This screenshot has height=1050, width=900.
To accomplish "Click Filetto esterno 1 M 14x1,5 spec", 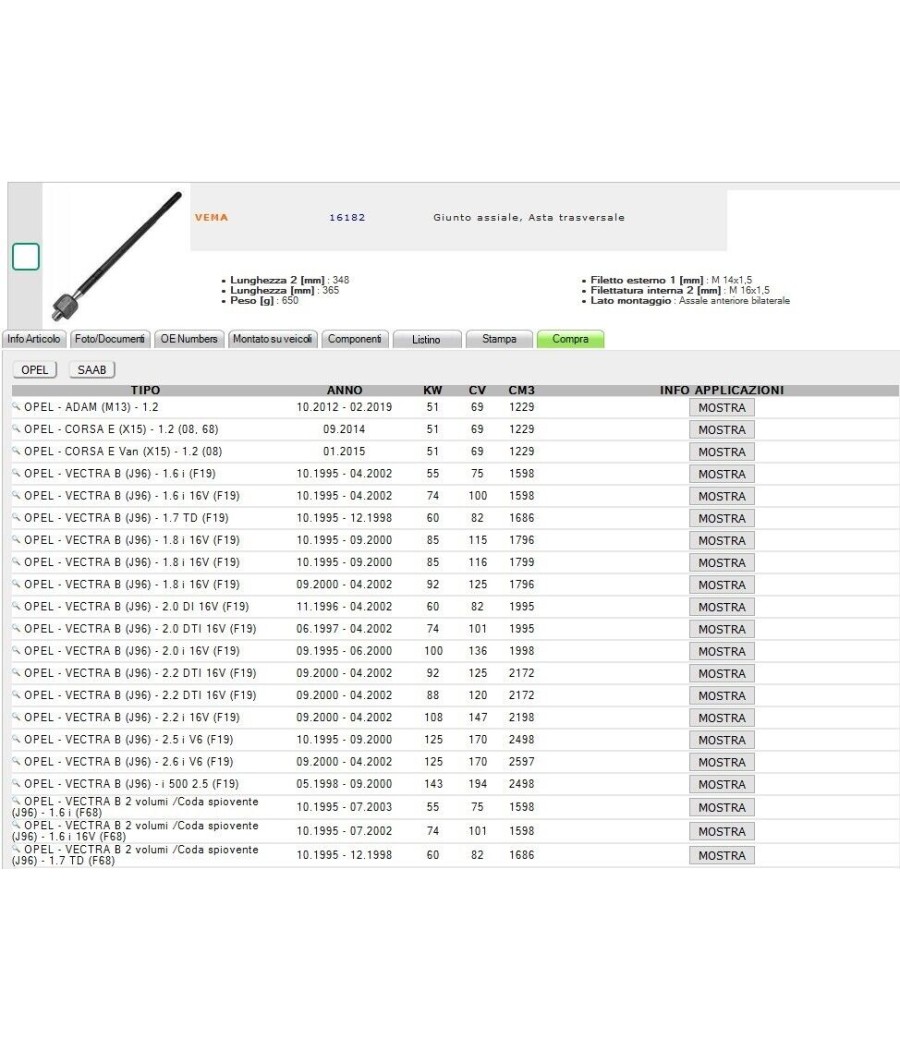I will (671, 280).
